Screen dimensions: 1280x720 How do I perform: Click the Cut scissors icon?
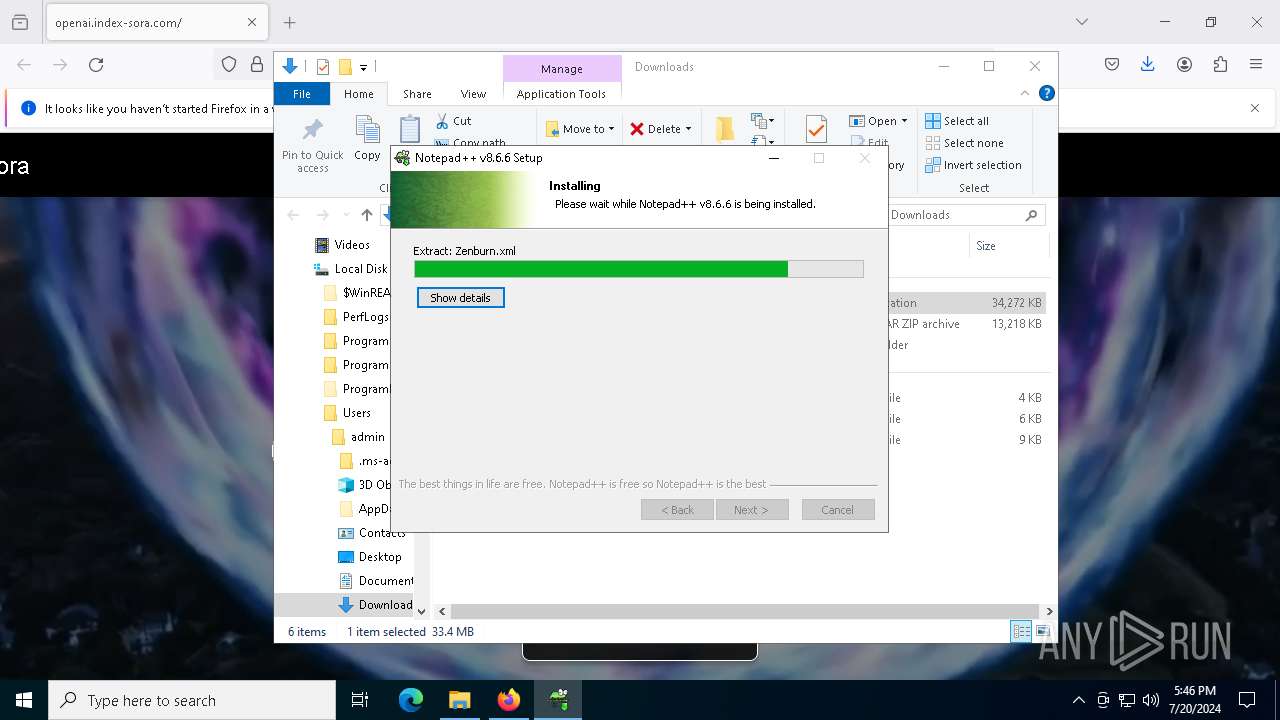click(442, 121)
